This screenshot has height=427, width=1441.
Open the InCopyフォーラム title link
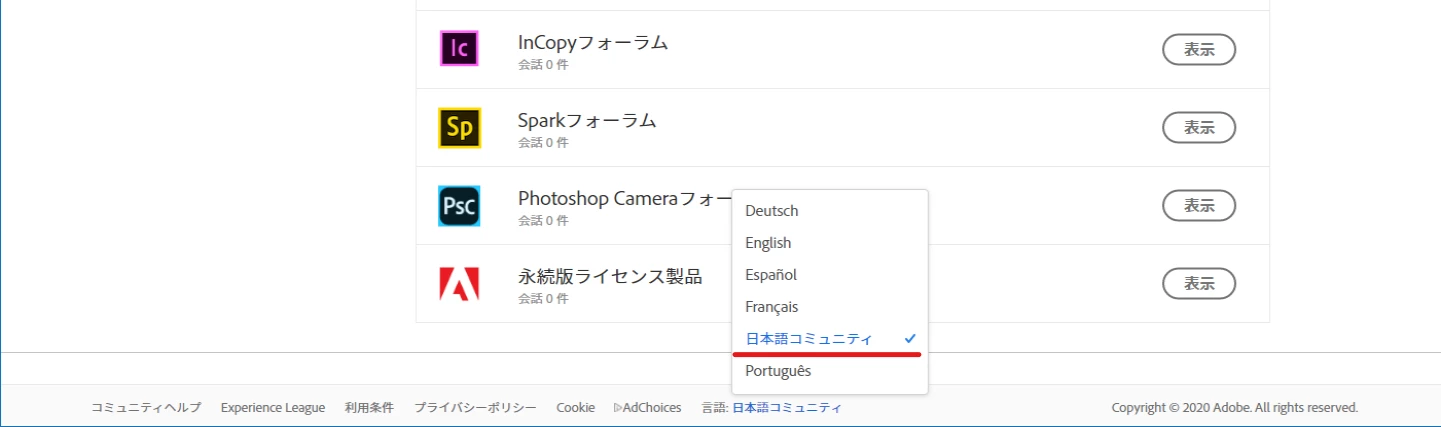[x=593, y=42]
